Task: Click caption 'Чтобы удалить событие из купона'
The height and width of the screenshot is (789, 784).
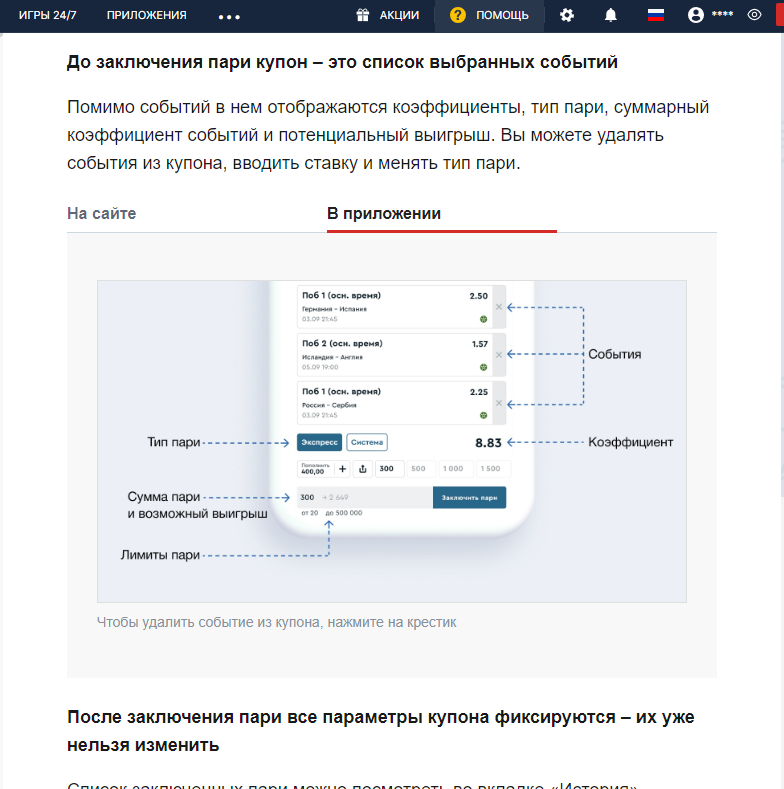Action: [277, 622]
